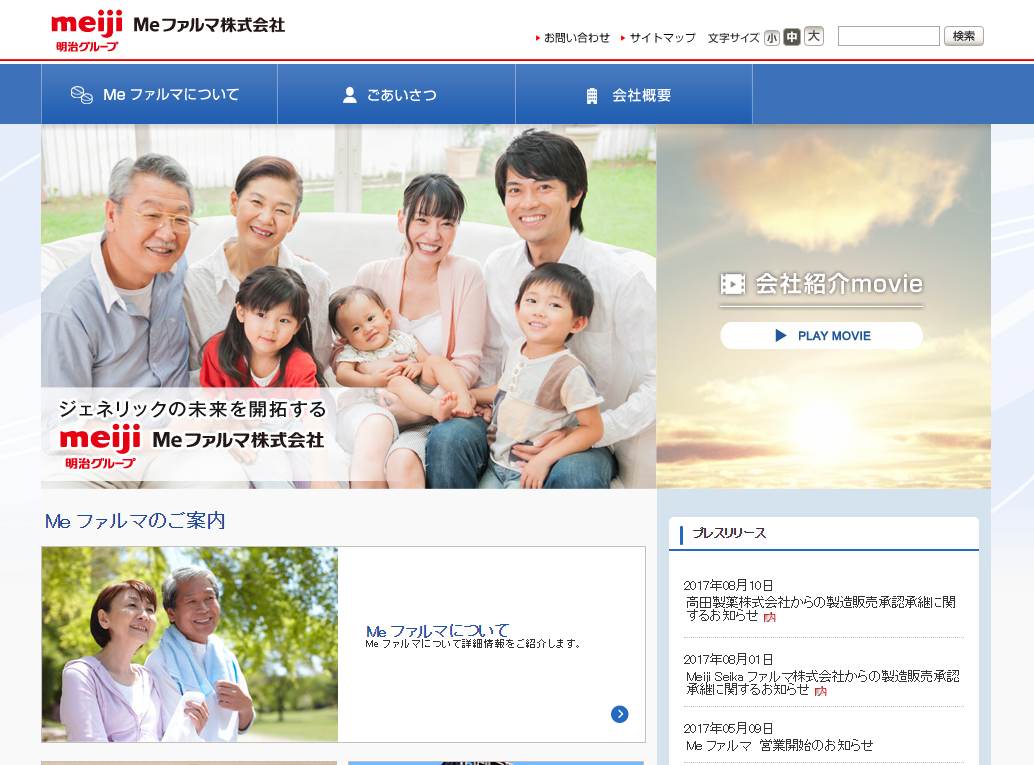
Task: Click the red PDF icon after Meiji Seika press release
Action: tap(820, 691)
